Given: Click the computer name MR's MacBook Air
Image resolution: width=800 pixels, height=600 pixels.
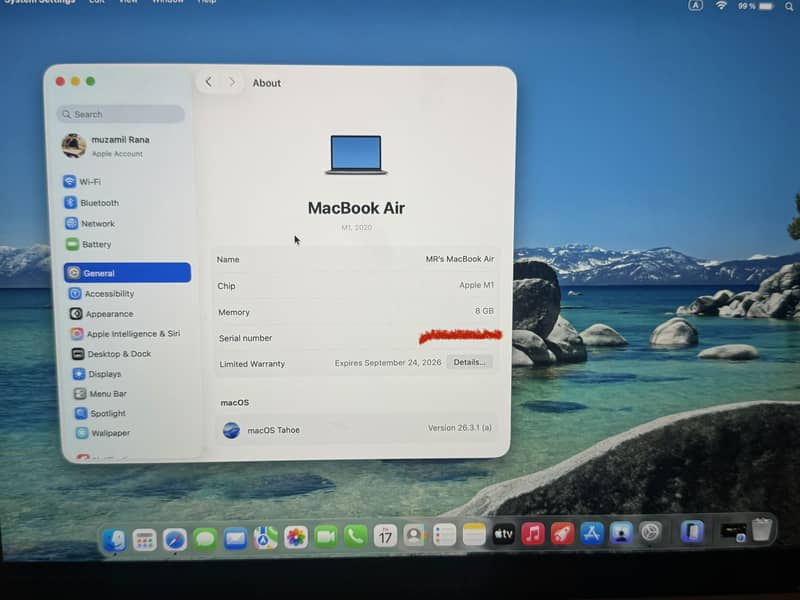Looking at the screenshot, I should (x=460, y=259).
